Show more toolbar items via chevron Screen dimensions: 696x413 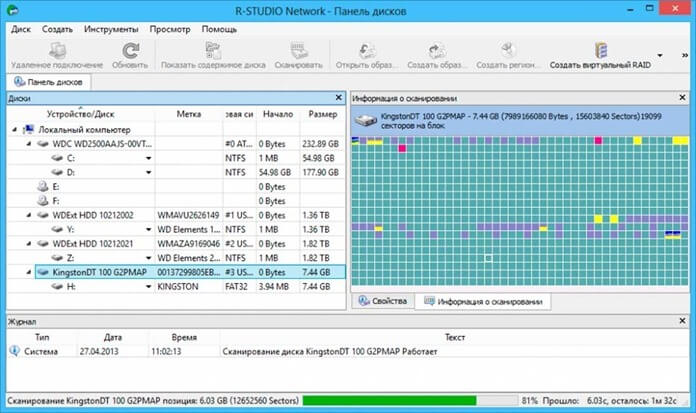(685, 56)
